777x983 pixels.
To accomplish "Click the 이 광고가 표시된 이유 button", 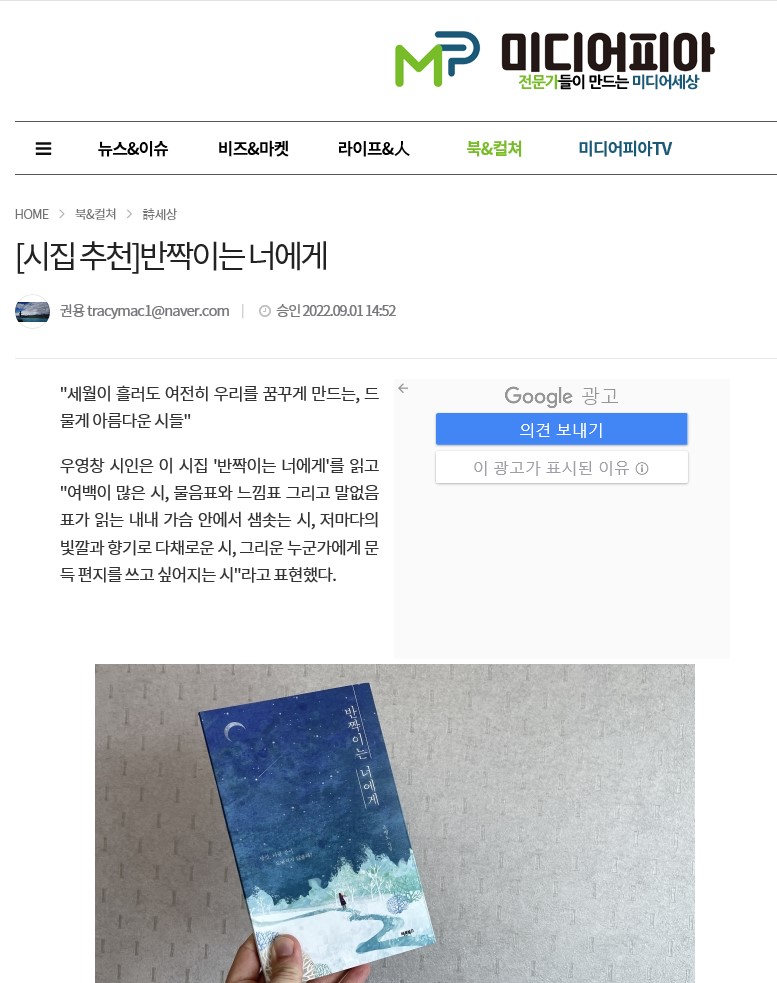I will [x=561, y=468].
